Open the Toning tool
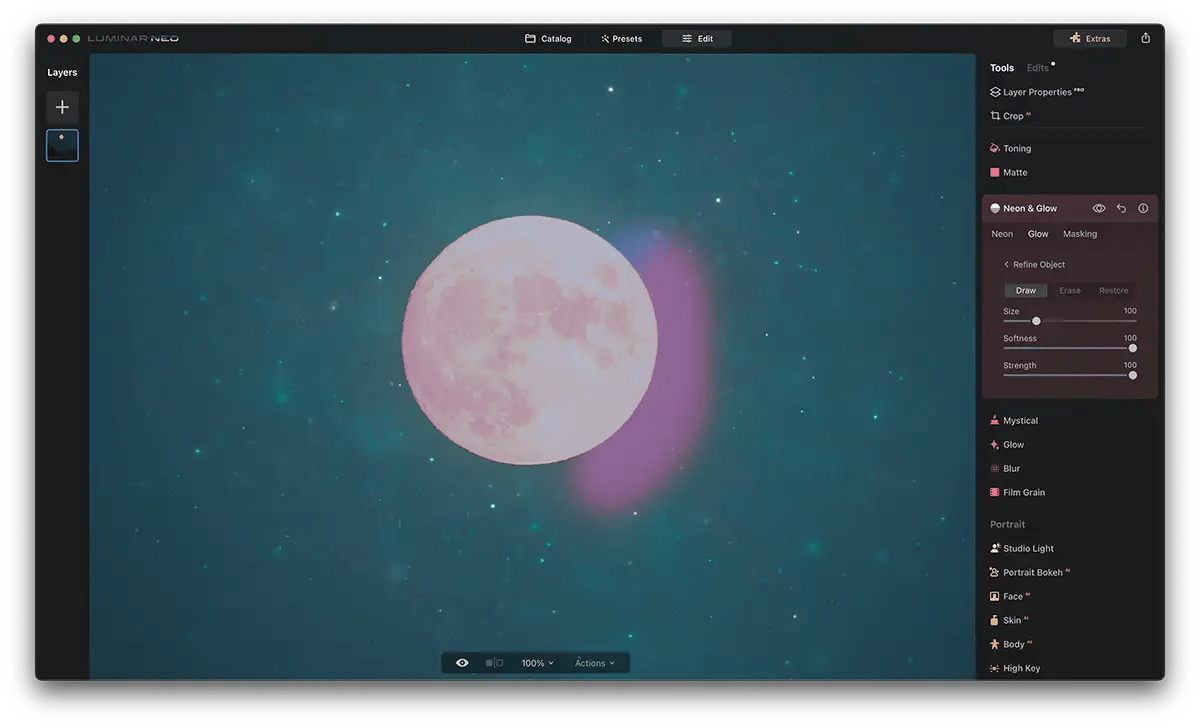The image size is (1200, 727). click(x=1010, y=148)
